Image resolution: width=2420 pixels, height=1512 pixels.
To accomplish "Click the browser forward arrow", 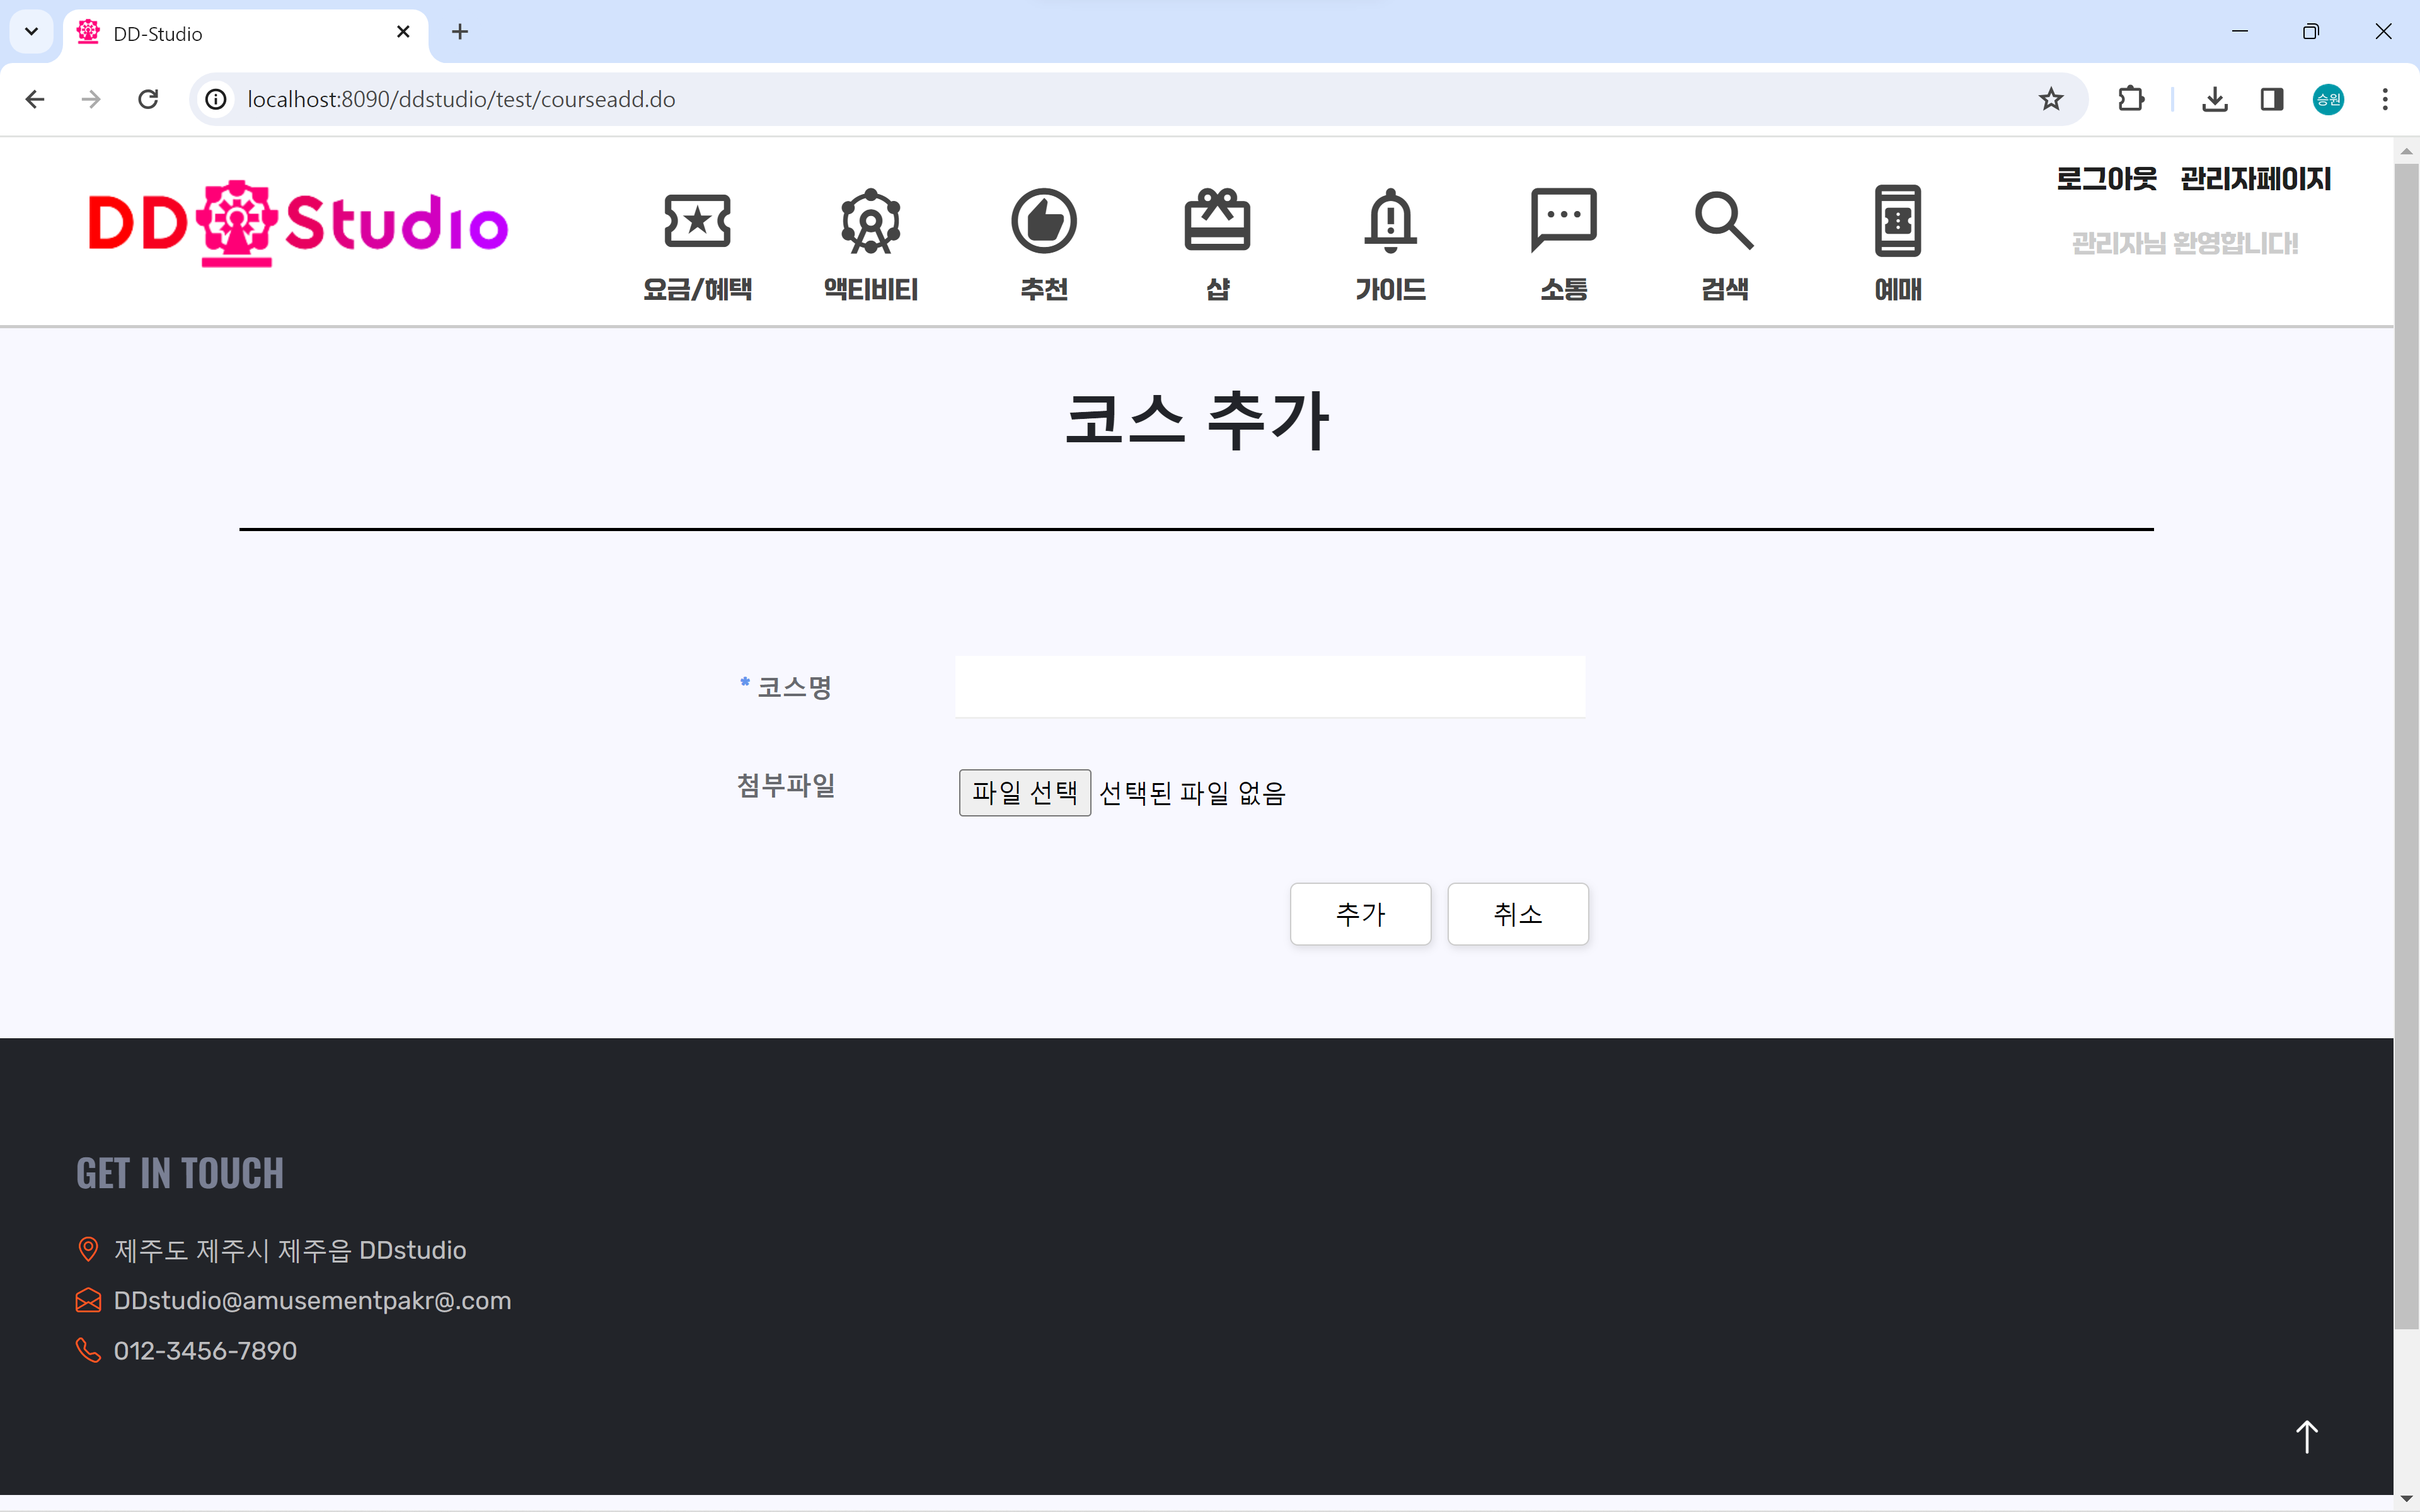I will click(91, 99).
